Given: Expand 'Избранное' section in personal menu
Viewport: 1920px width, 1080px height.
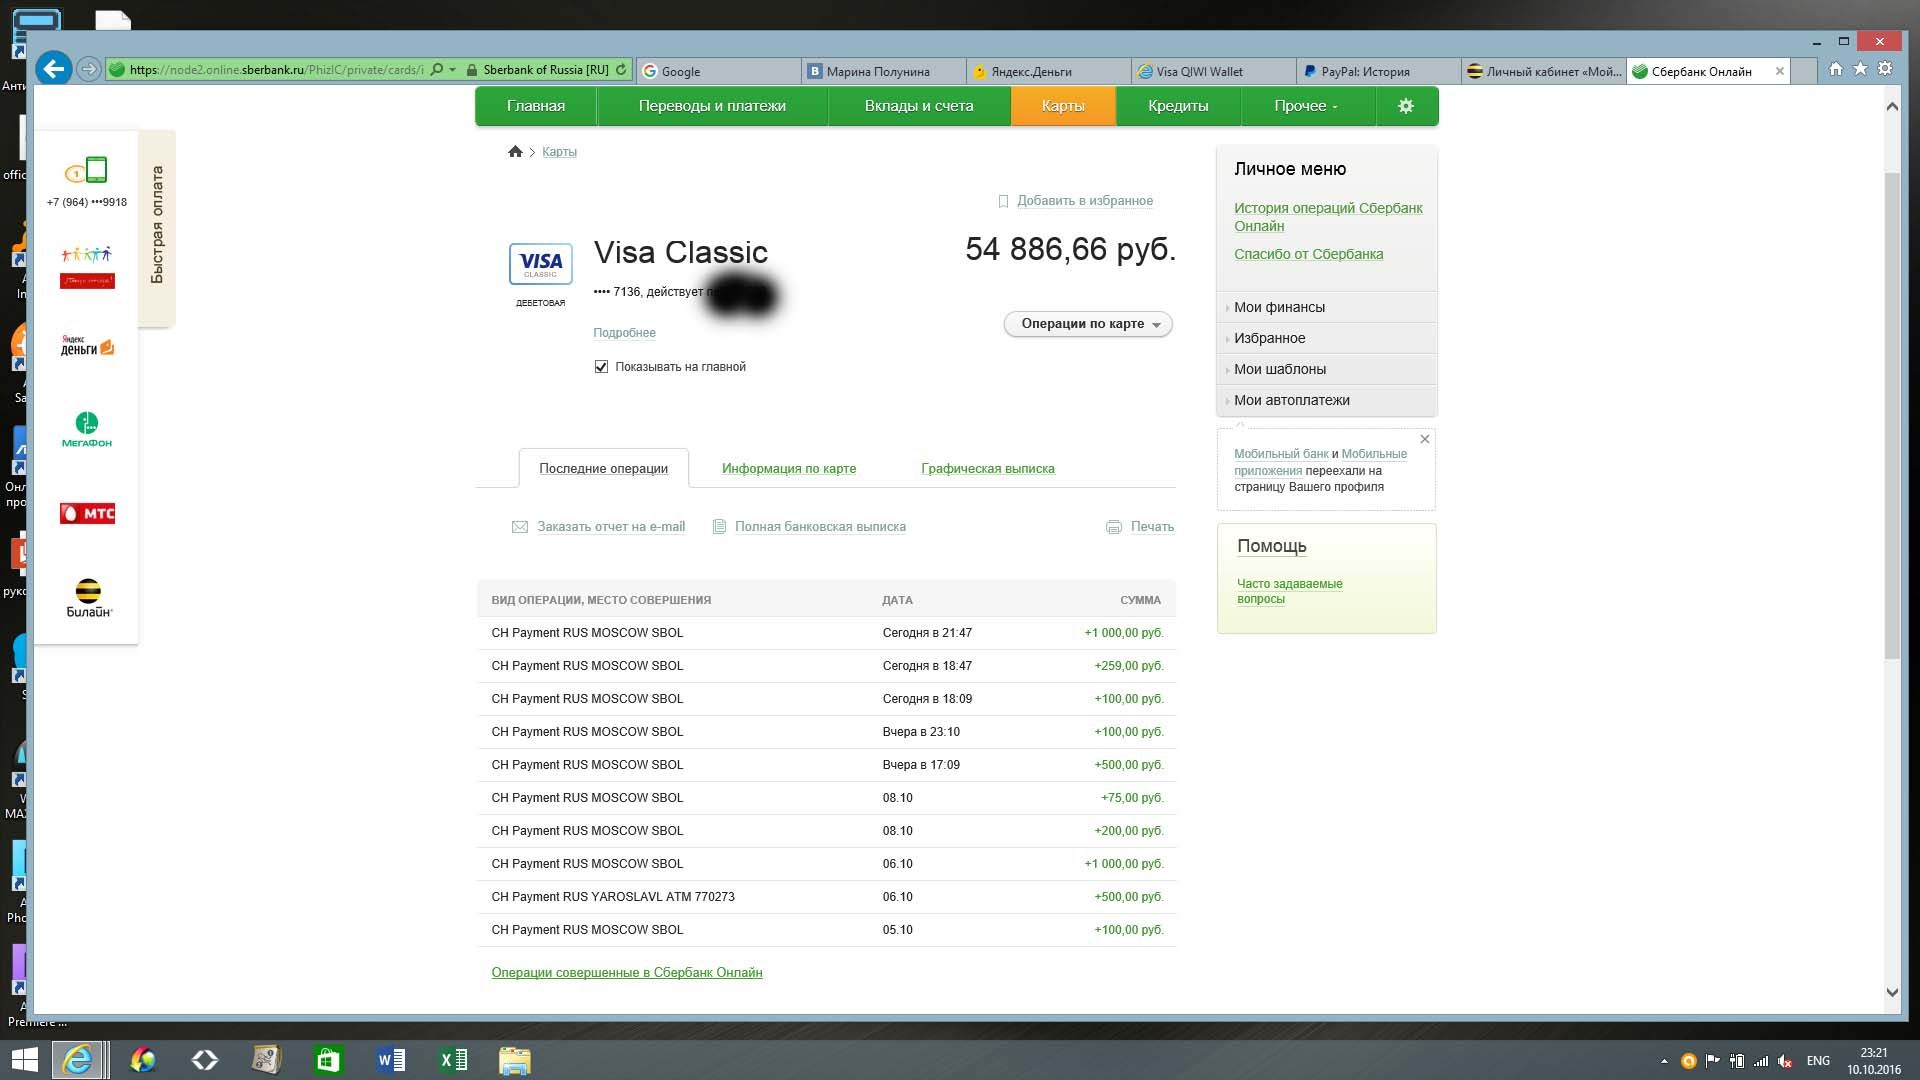Looking at the screenshot, I should pos(1326,338).
